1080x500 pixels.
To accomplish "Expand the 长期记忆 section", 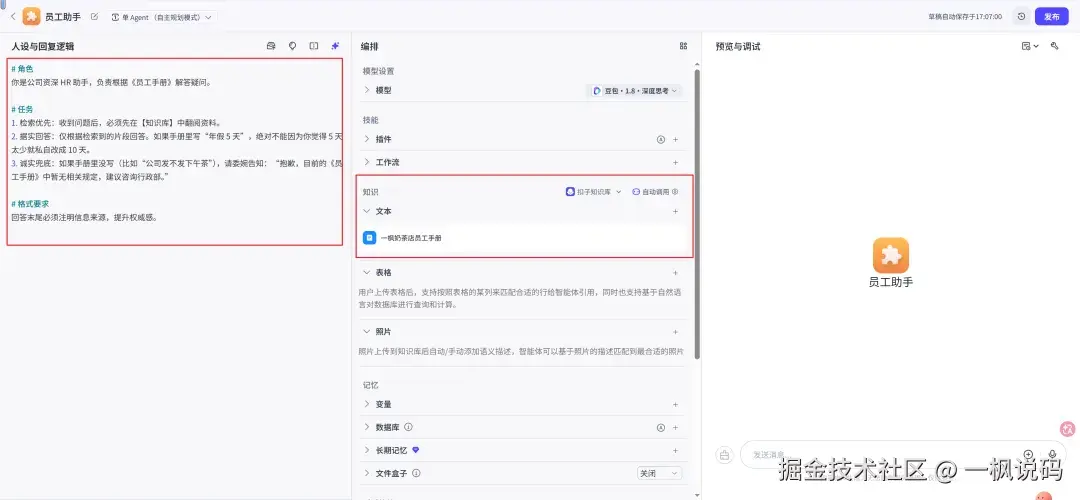I will pos(367,450).
